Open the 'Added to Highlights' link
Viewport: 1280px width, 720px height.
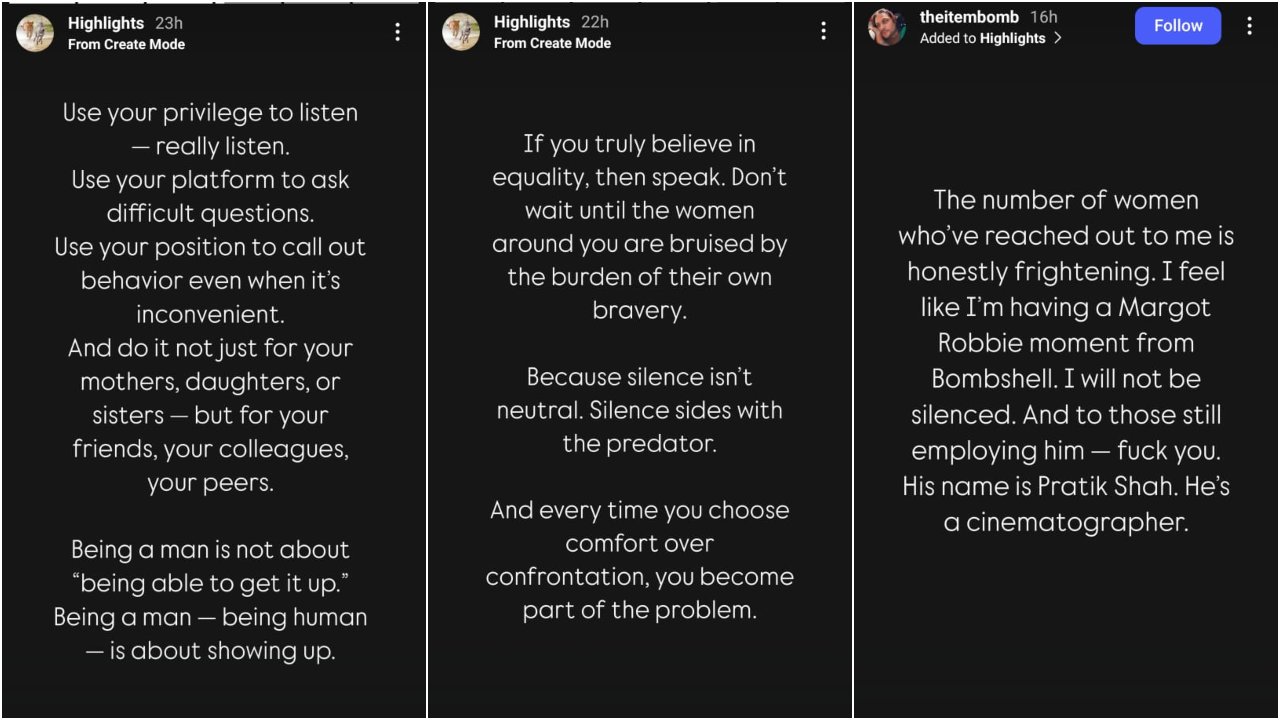click(x=982, y=38)
